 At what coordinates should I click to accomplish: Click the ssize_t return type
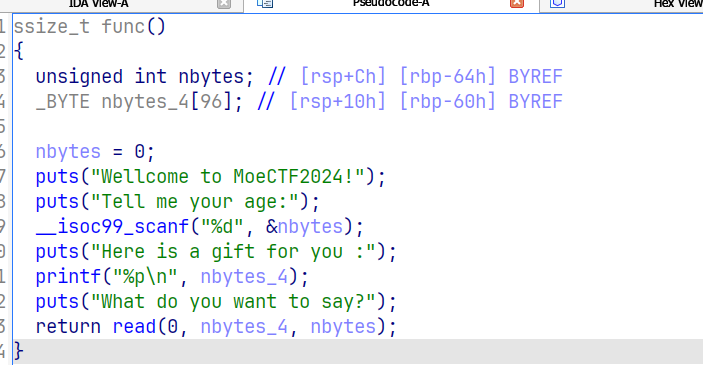[x=52, y=27]
